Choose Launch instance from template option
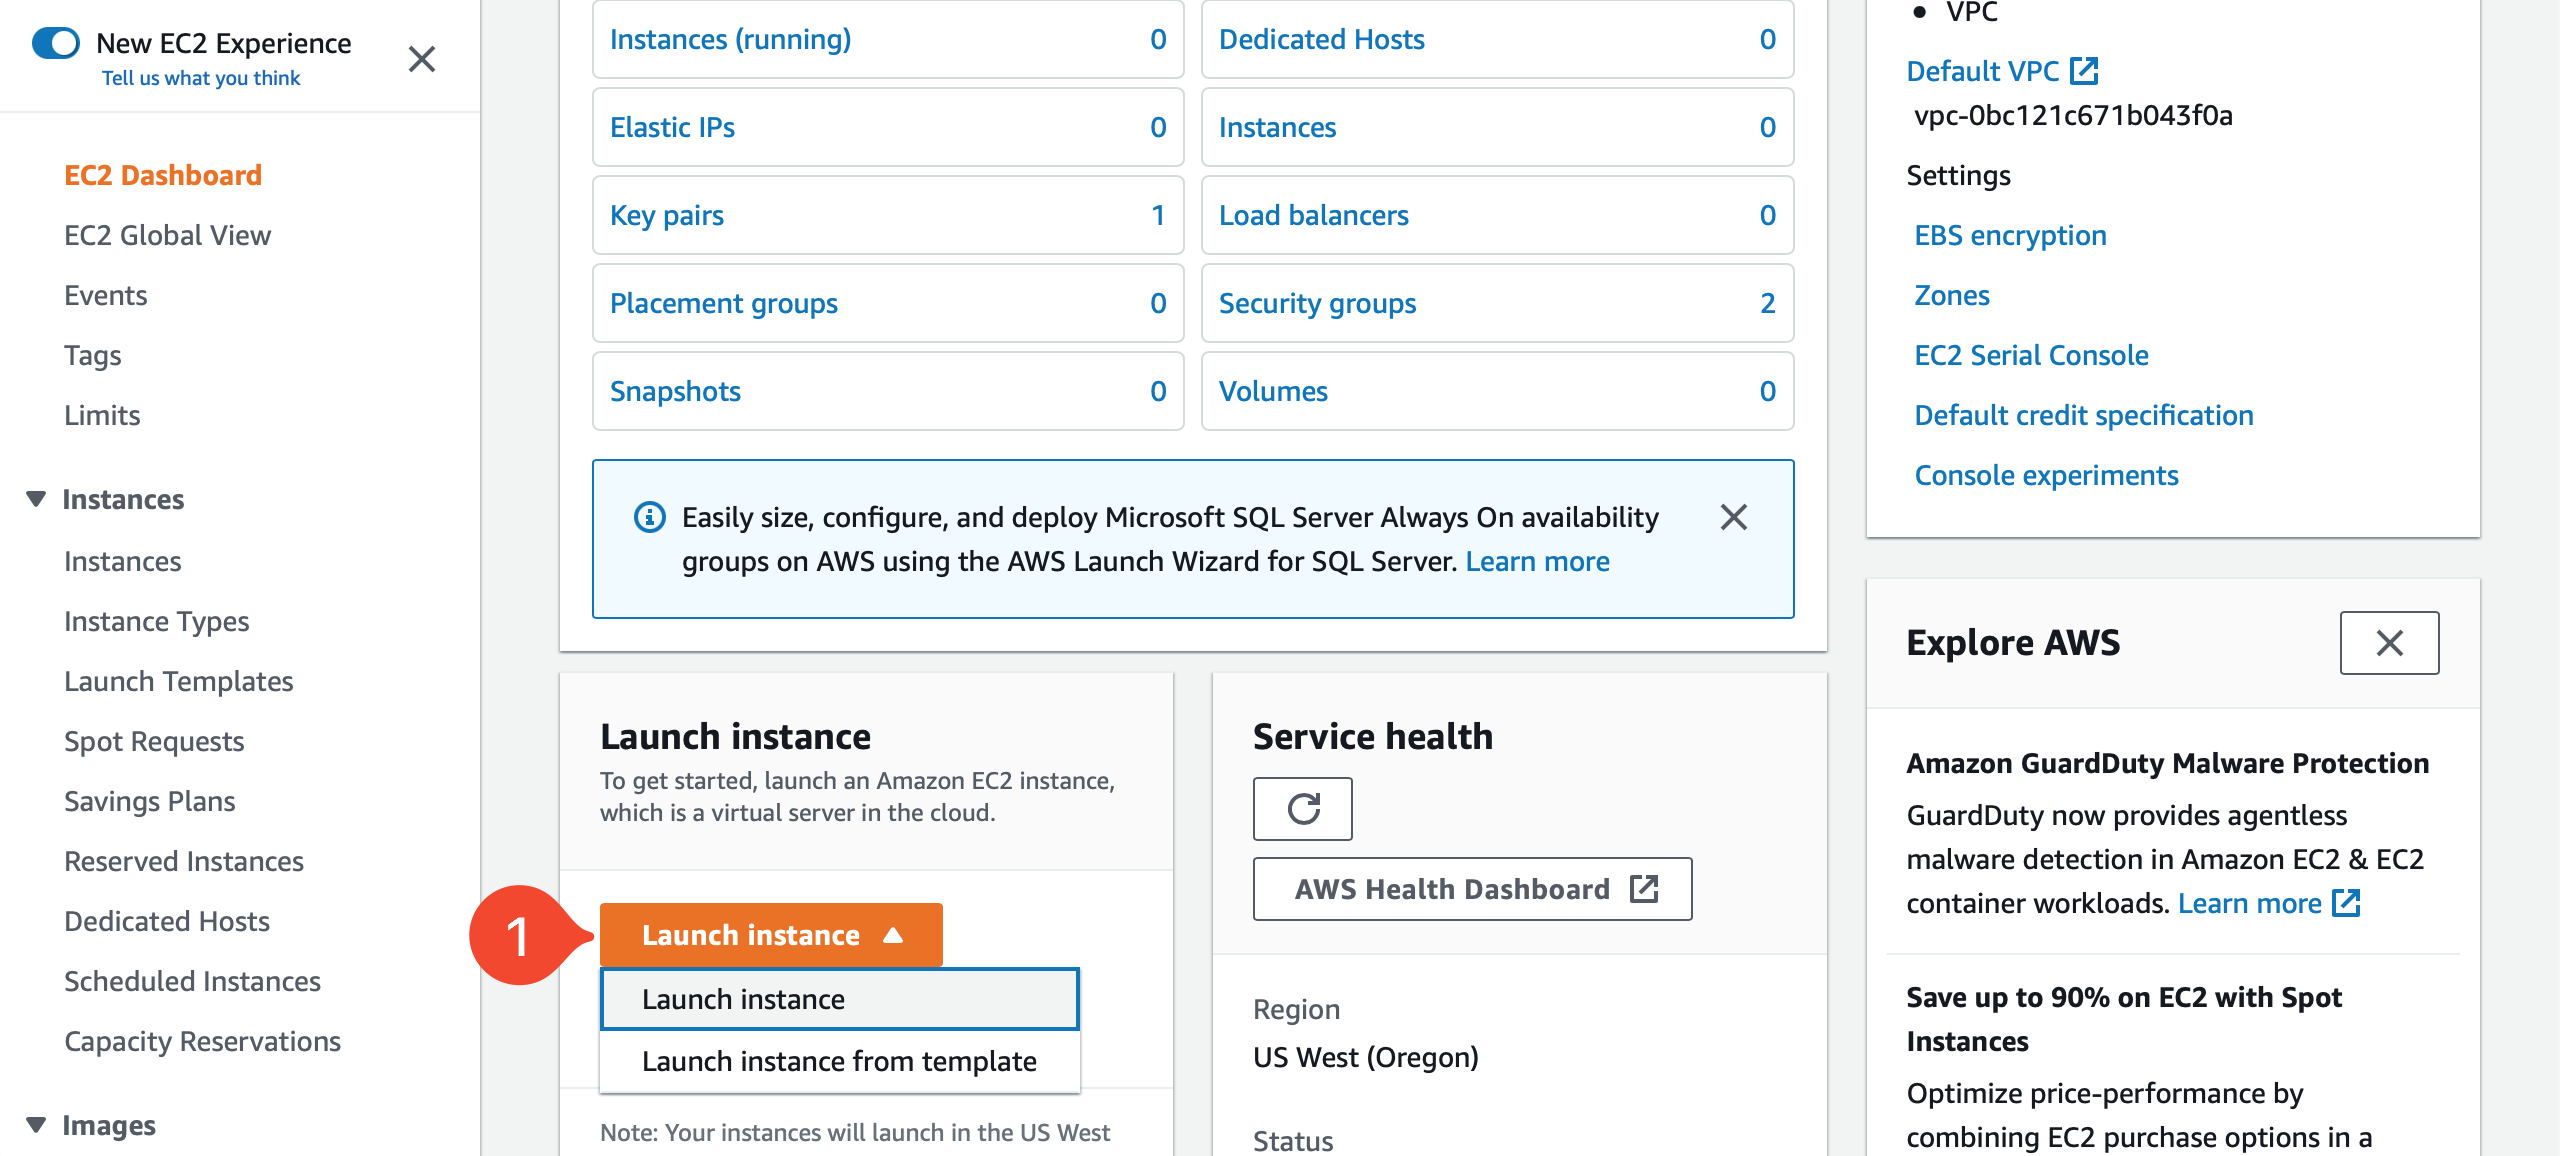Viewport: 2560px width, 1156px height. point(838,1061)
